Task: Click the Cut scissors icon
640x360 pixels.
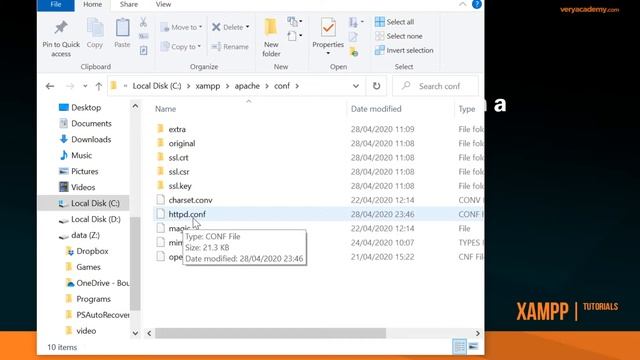Action: 143,22
